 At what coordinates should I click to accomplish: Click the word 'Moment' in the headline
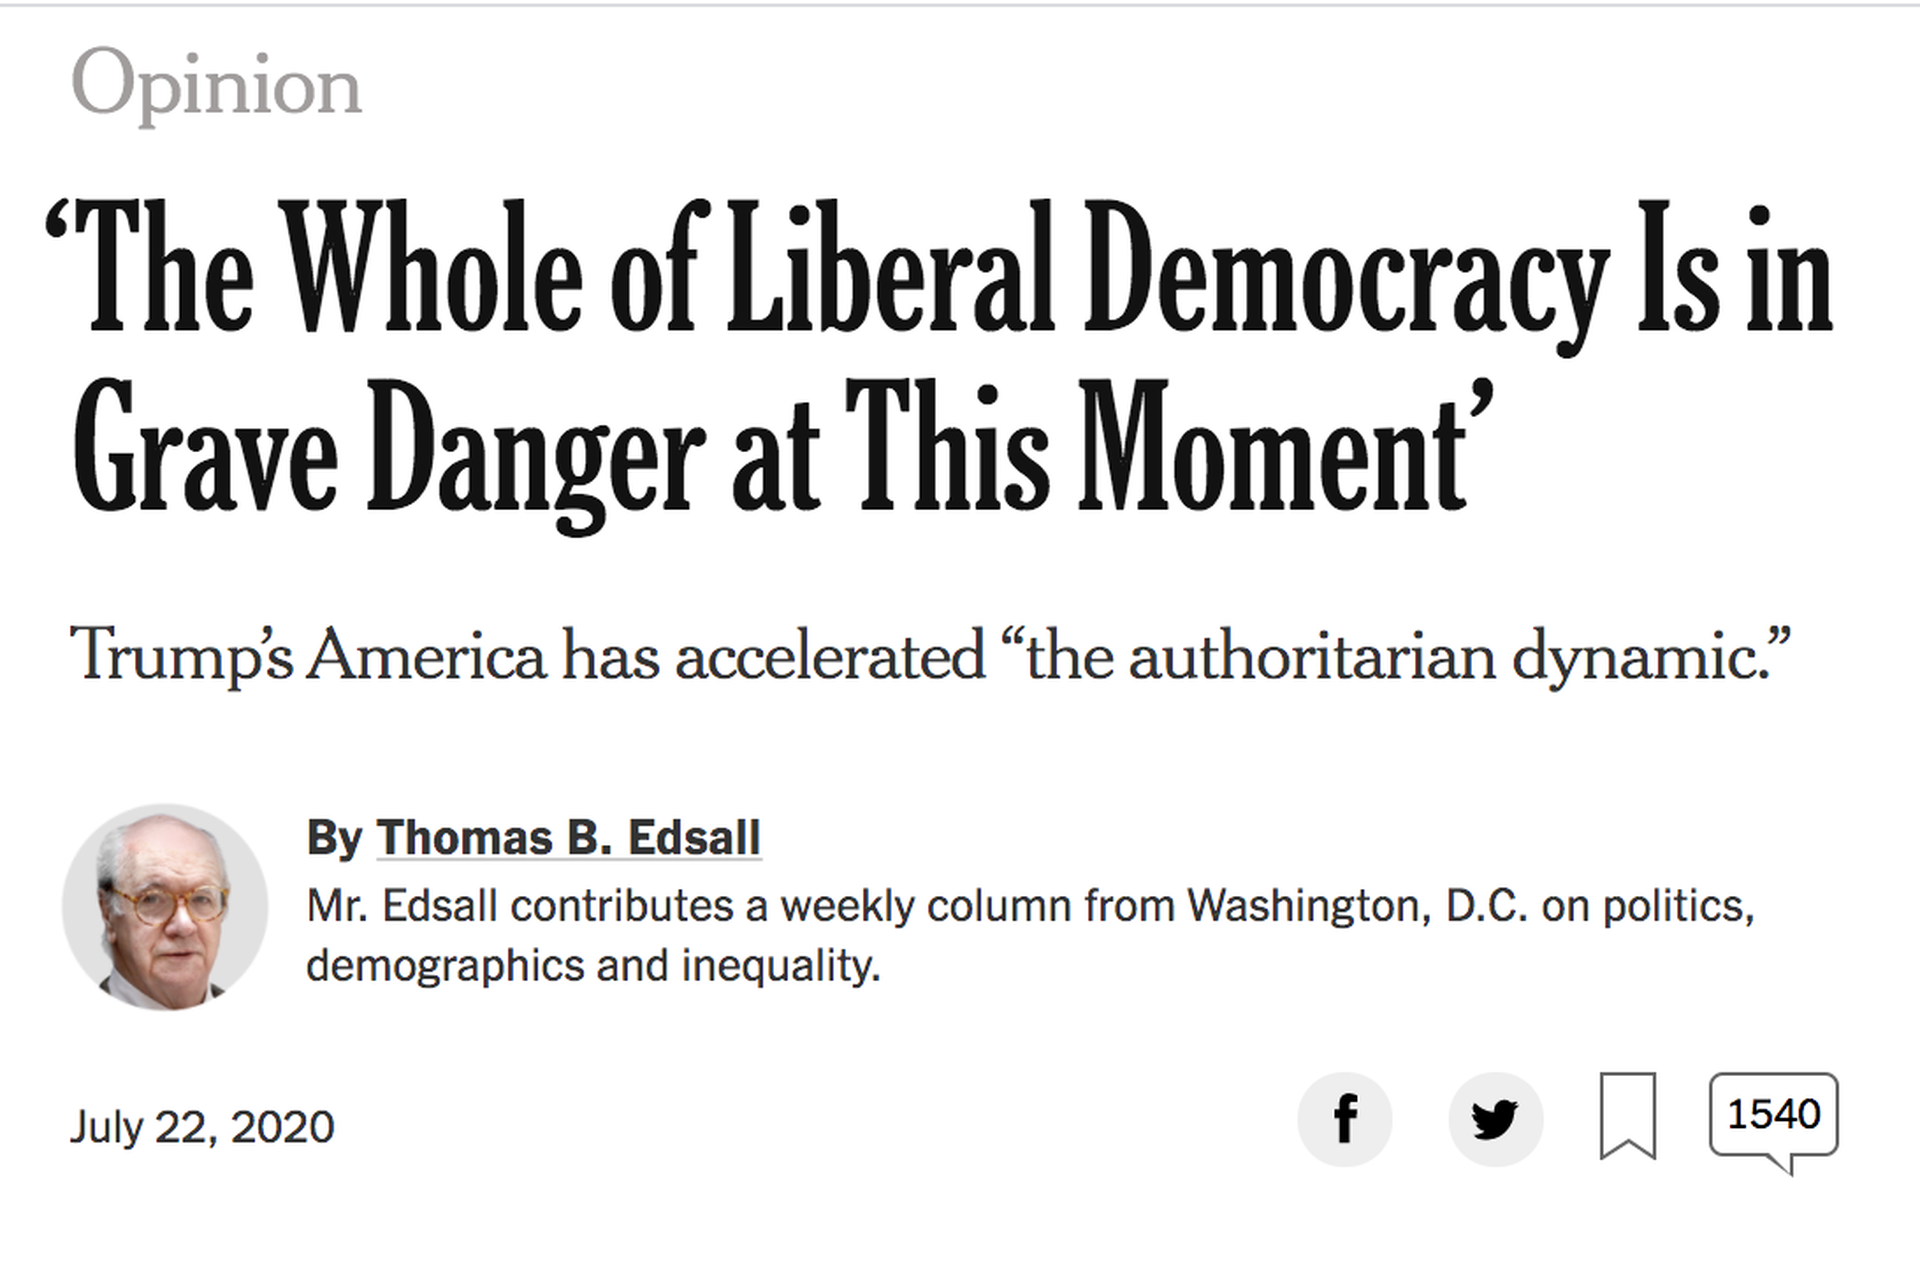[x=1273, y=447]
